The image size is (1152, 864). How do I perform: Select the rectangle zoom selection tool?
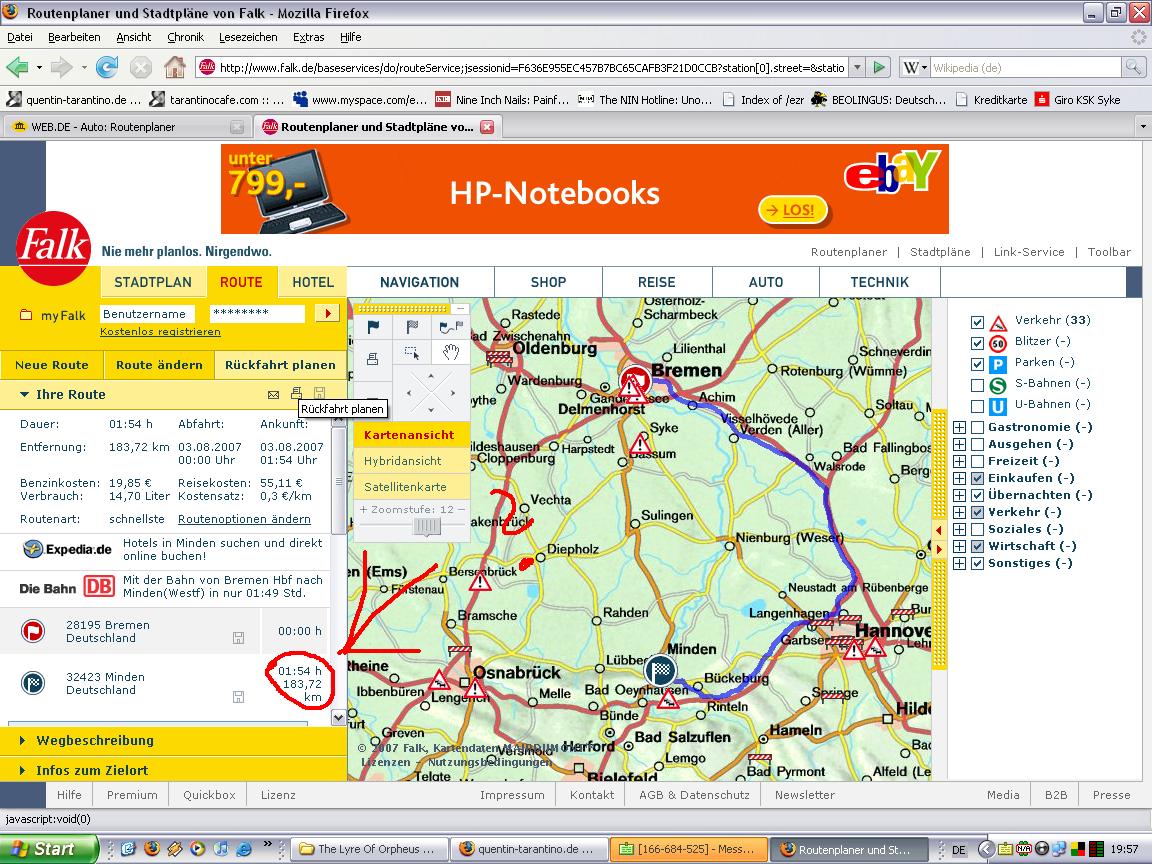(412, 353)
